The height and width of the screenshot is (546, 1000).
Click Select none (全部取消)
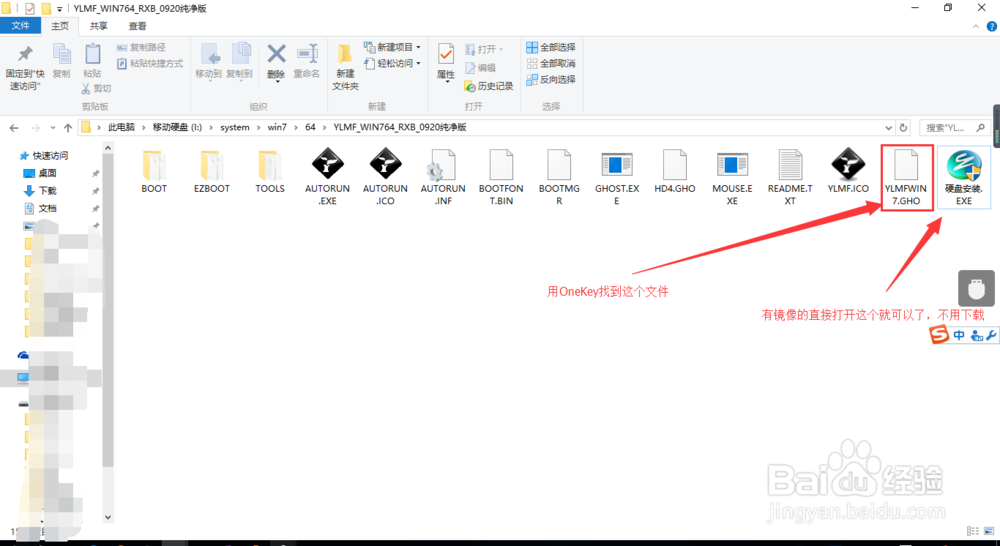551,63
